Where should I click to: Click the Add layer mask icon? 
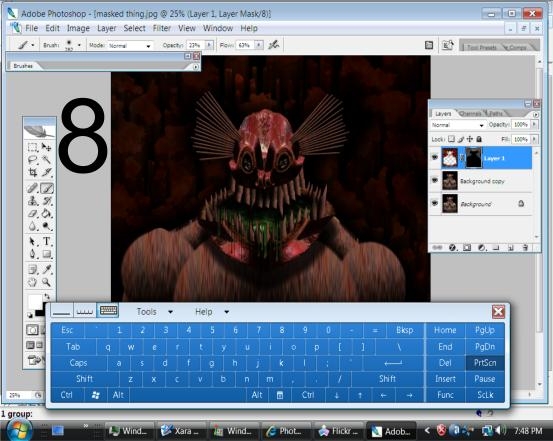(467, 248)
